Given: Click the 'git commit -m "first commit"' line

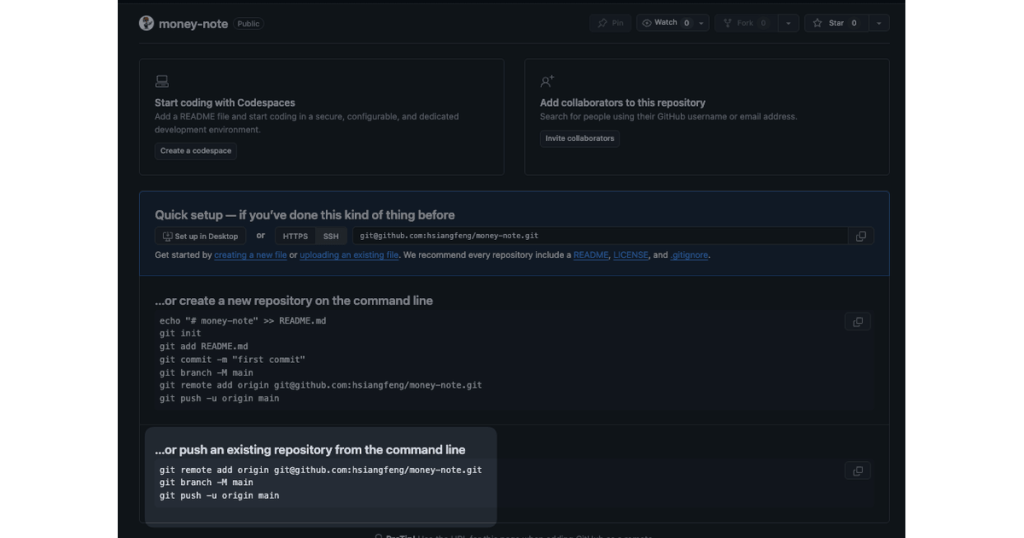Looking at the screenshot, I should coord(232,360).
